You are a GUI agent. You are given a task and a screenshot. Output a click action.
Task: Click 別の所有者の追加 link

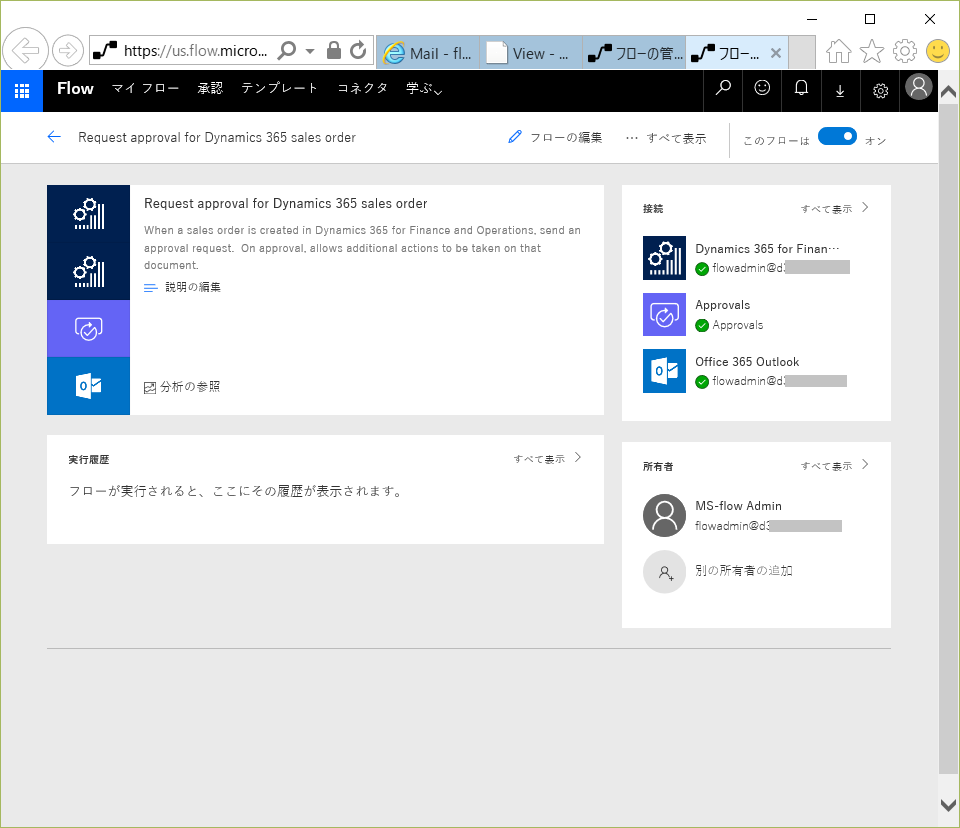pos(744,571)
